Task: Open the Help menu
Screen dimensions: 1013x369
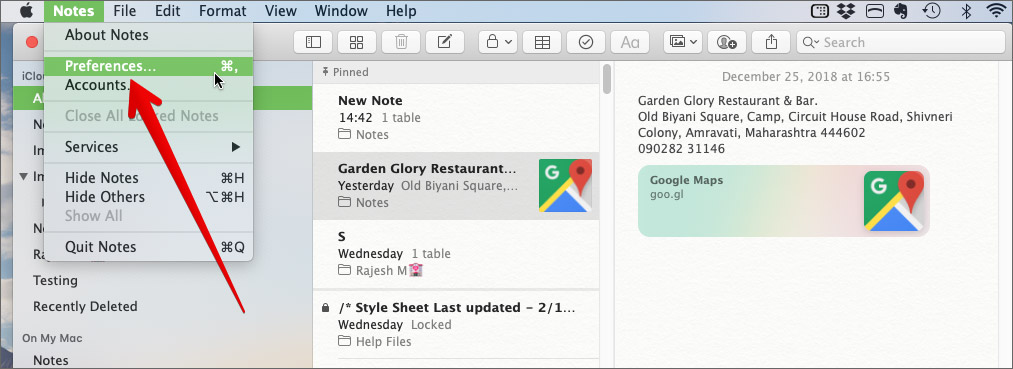Action: click(x=401, y=11)
